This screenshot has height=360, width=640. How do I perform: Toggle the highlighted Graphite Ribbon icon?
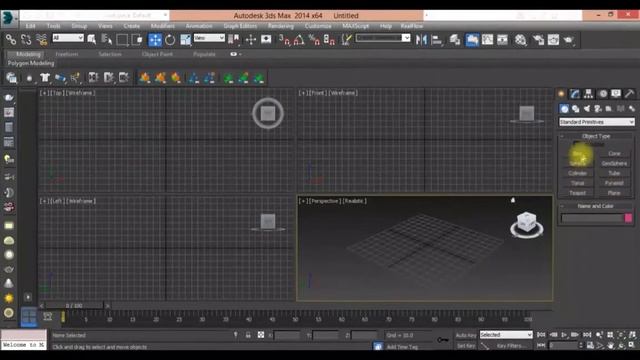[472, 40]
